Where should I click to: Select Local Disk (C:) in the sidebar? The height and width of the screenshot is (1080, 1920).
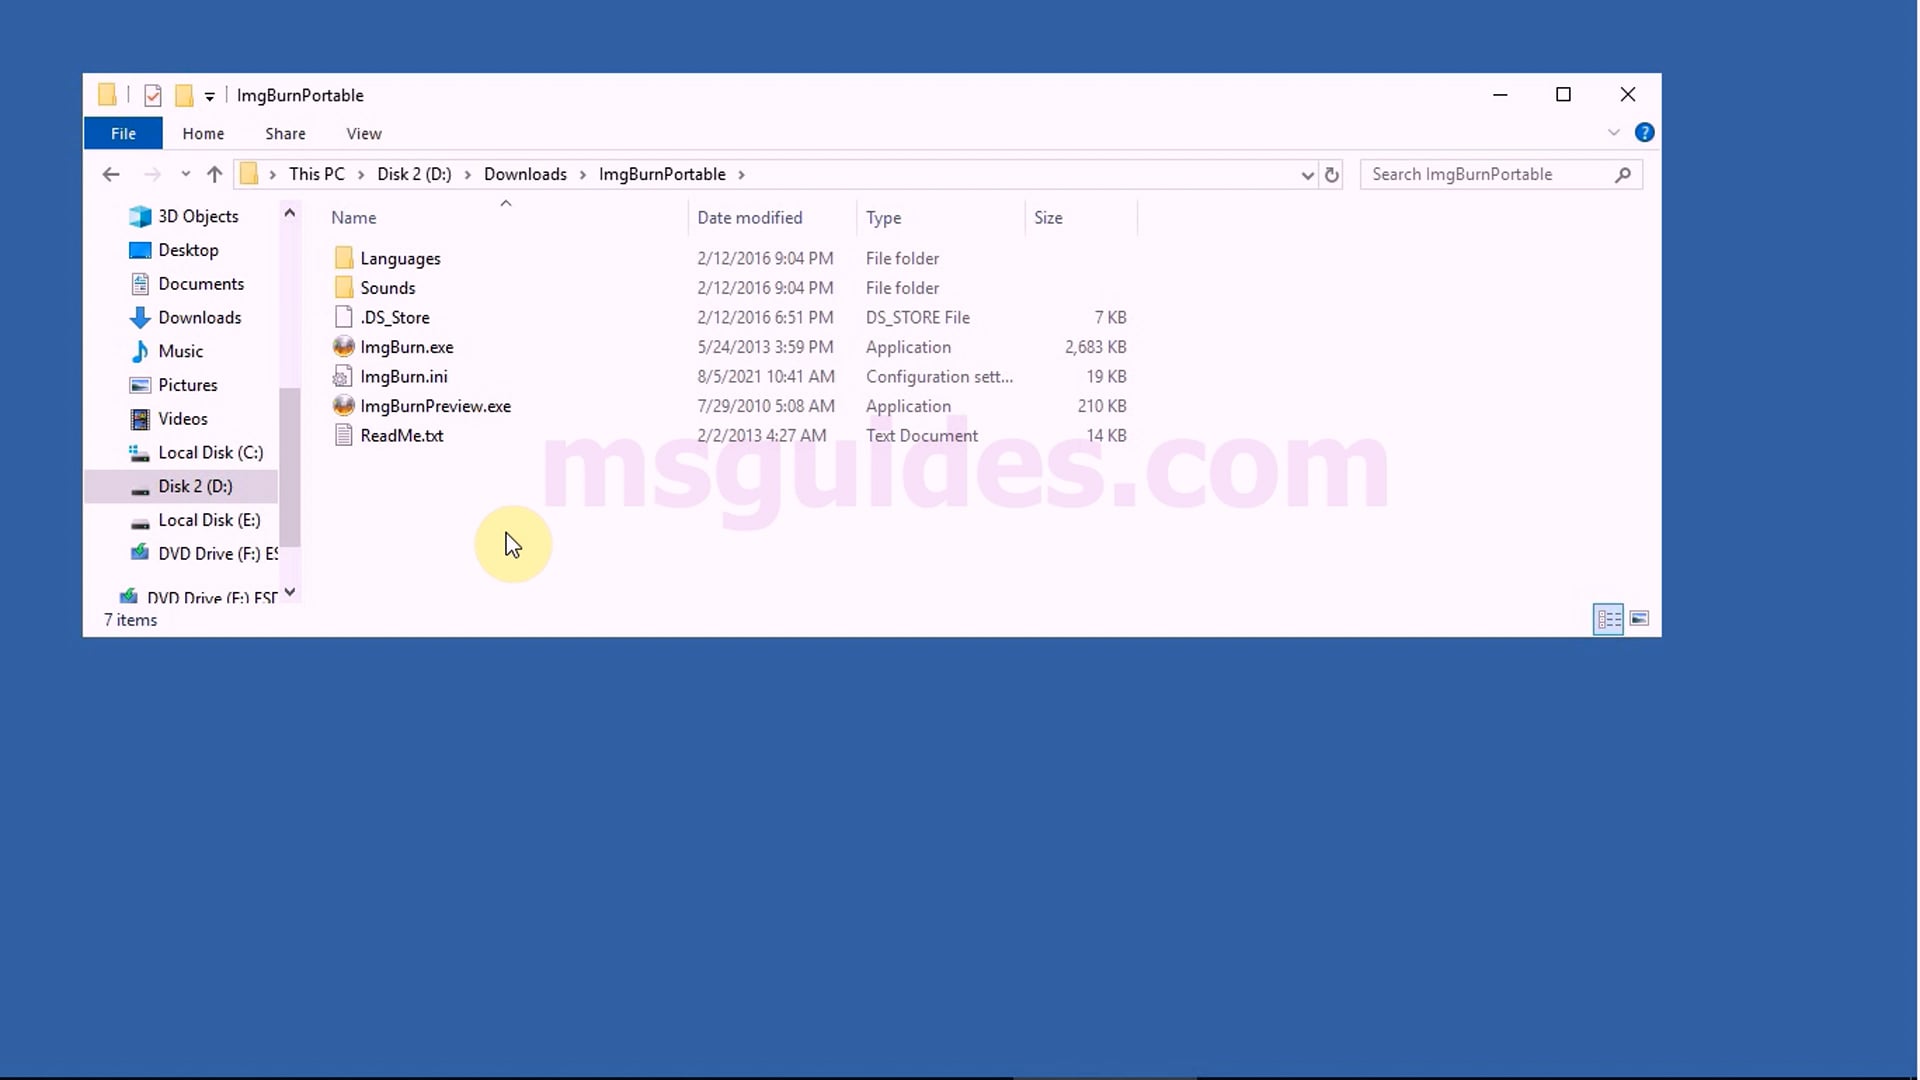point(211,452)
